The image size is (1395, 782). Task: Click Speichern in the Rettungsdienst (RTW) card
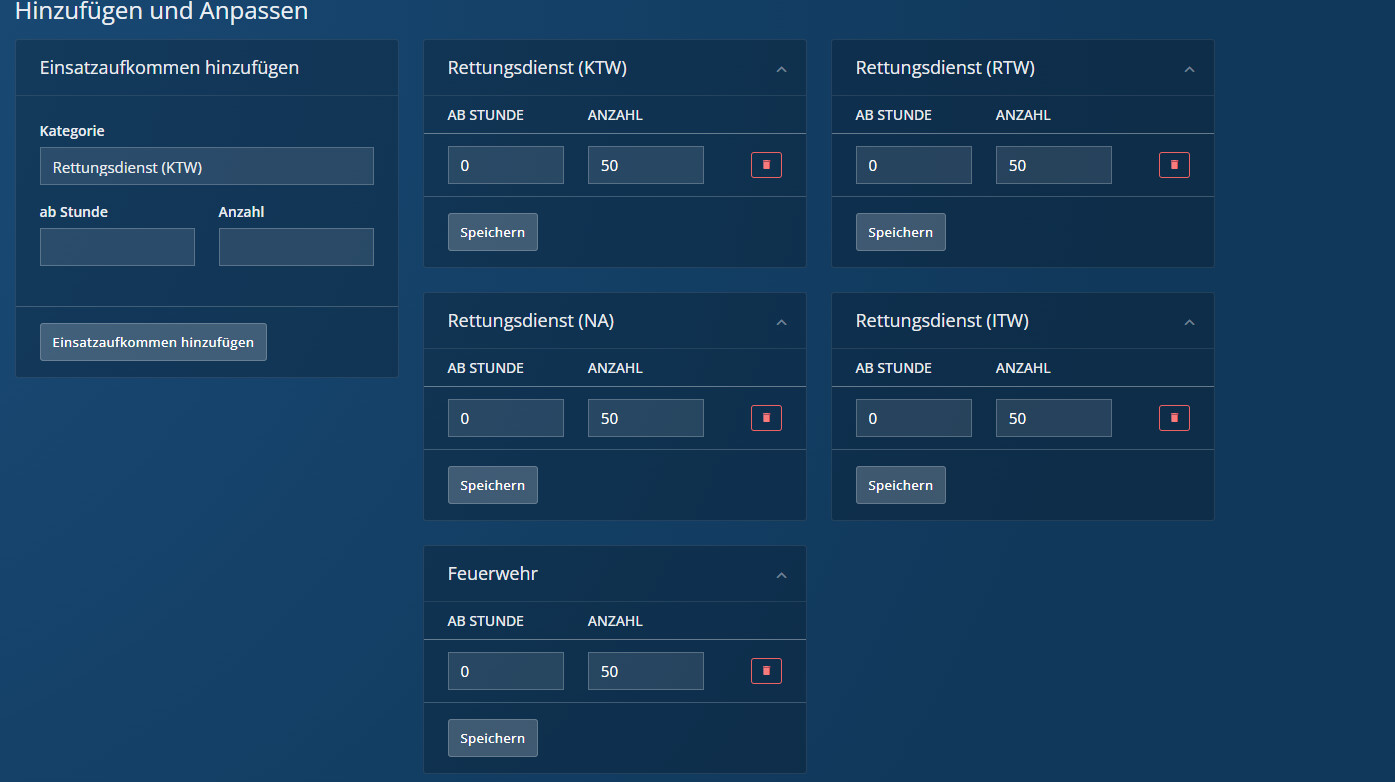(x=900, y=232)
